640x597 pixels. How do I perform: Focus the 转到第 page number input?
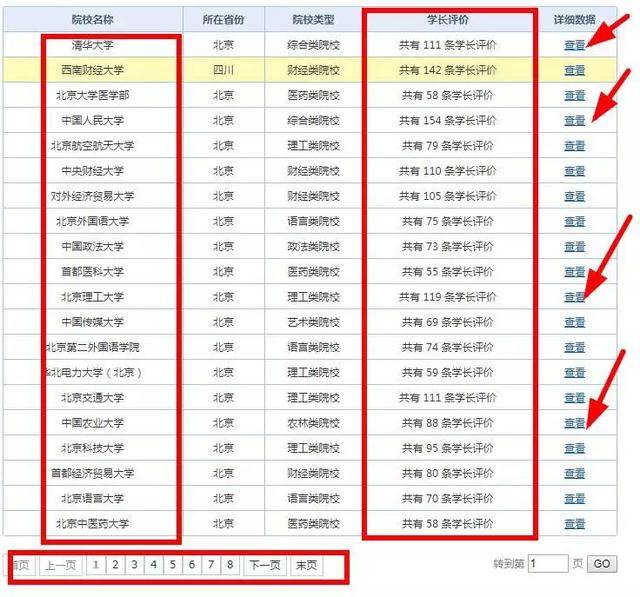coord(548,564)
